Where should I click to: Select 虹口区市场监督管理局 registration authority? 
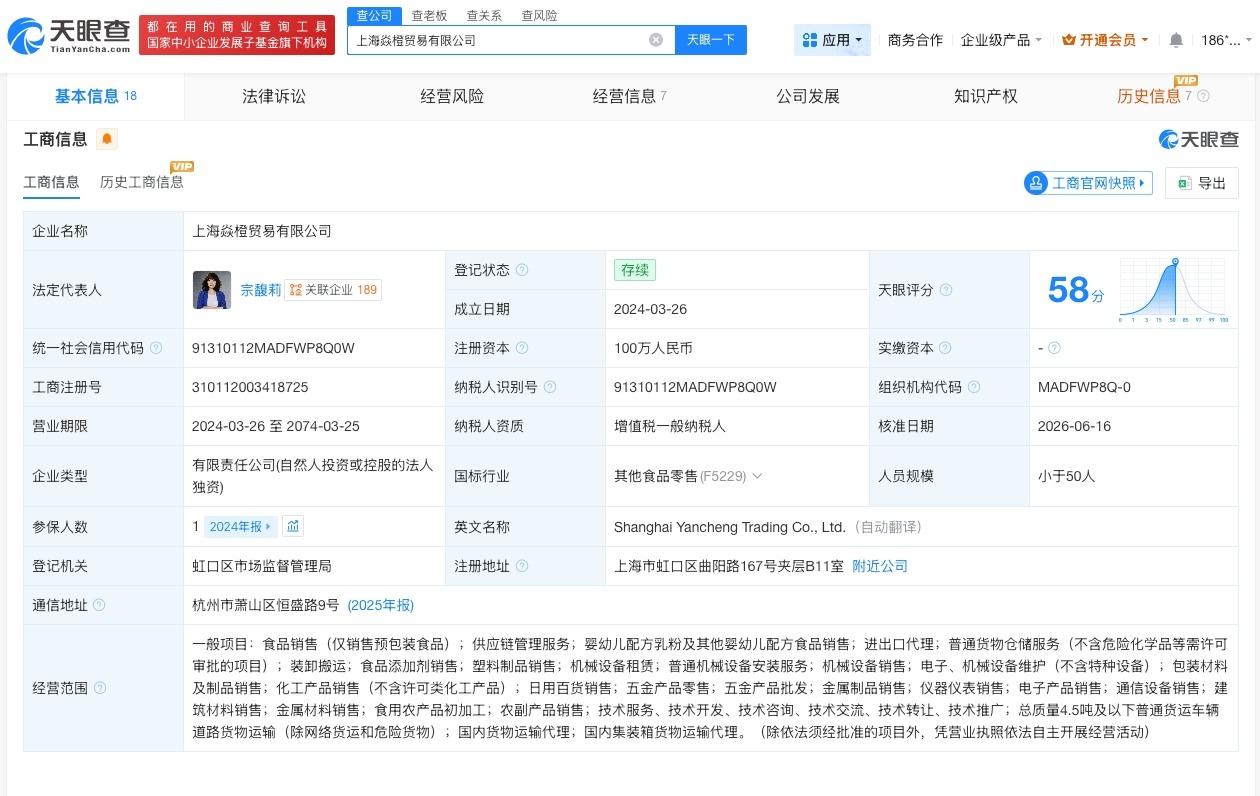point(262,566)
